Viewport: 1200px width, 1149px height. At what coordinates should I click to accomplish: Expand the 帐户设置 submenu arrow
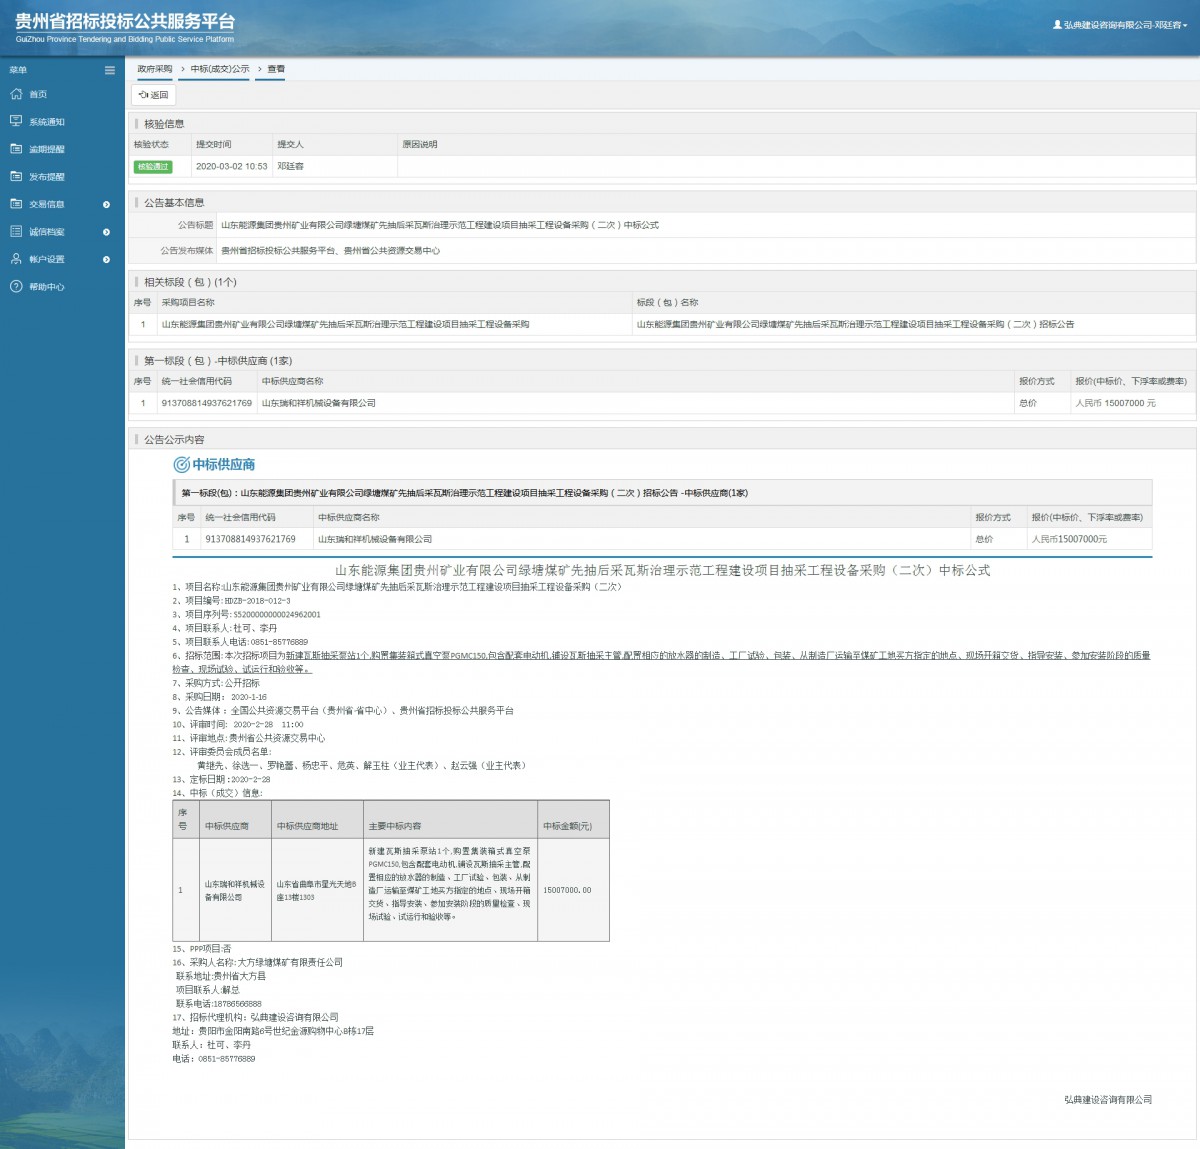point(107,259)
